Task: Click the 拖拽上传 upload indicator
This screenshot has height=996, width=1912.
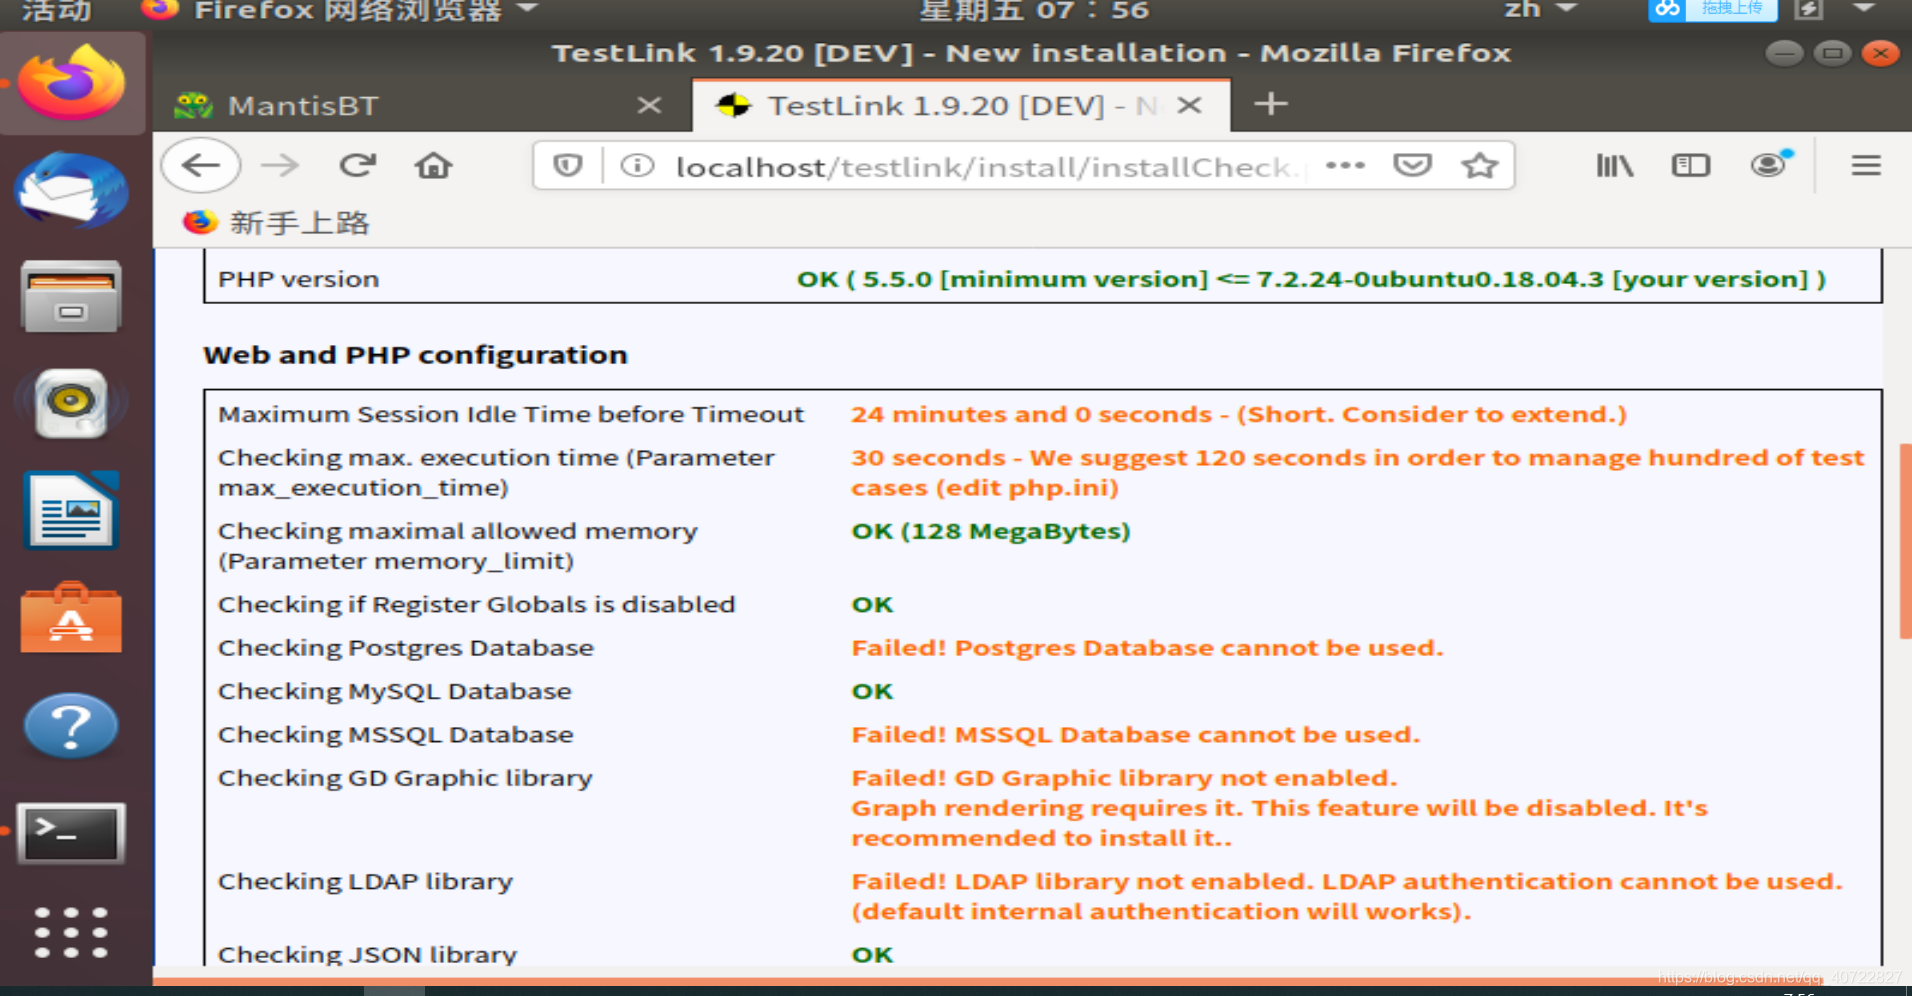Action: point(1712,9)
